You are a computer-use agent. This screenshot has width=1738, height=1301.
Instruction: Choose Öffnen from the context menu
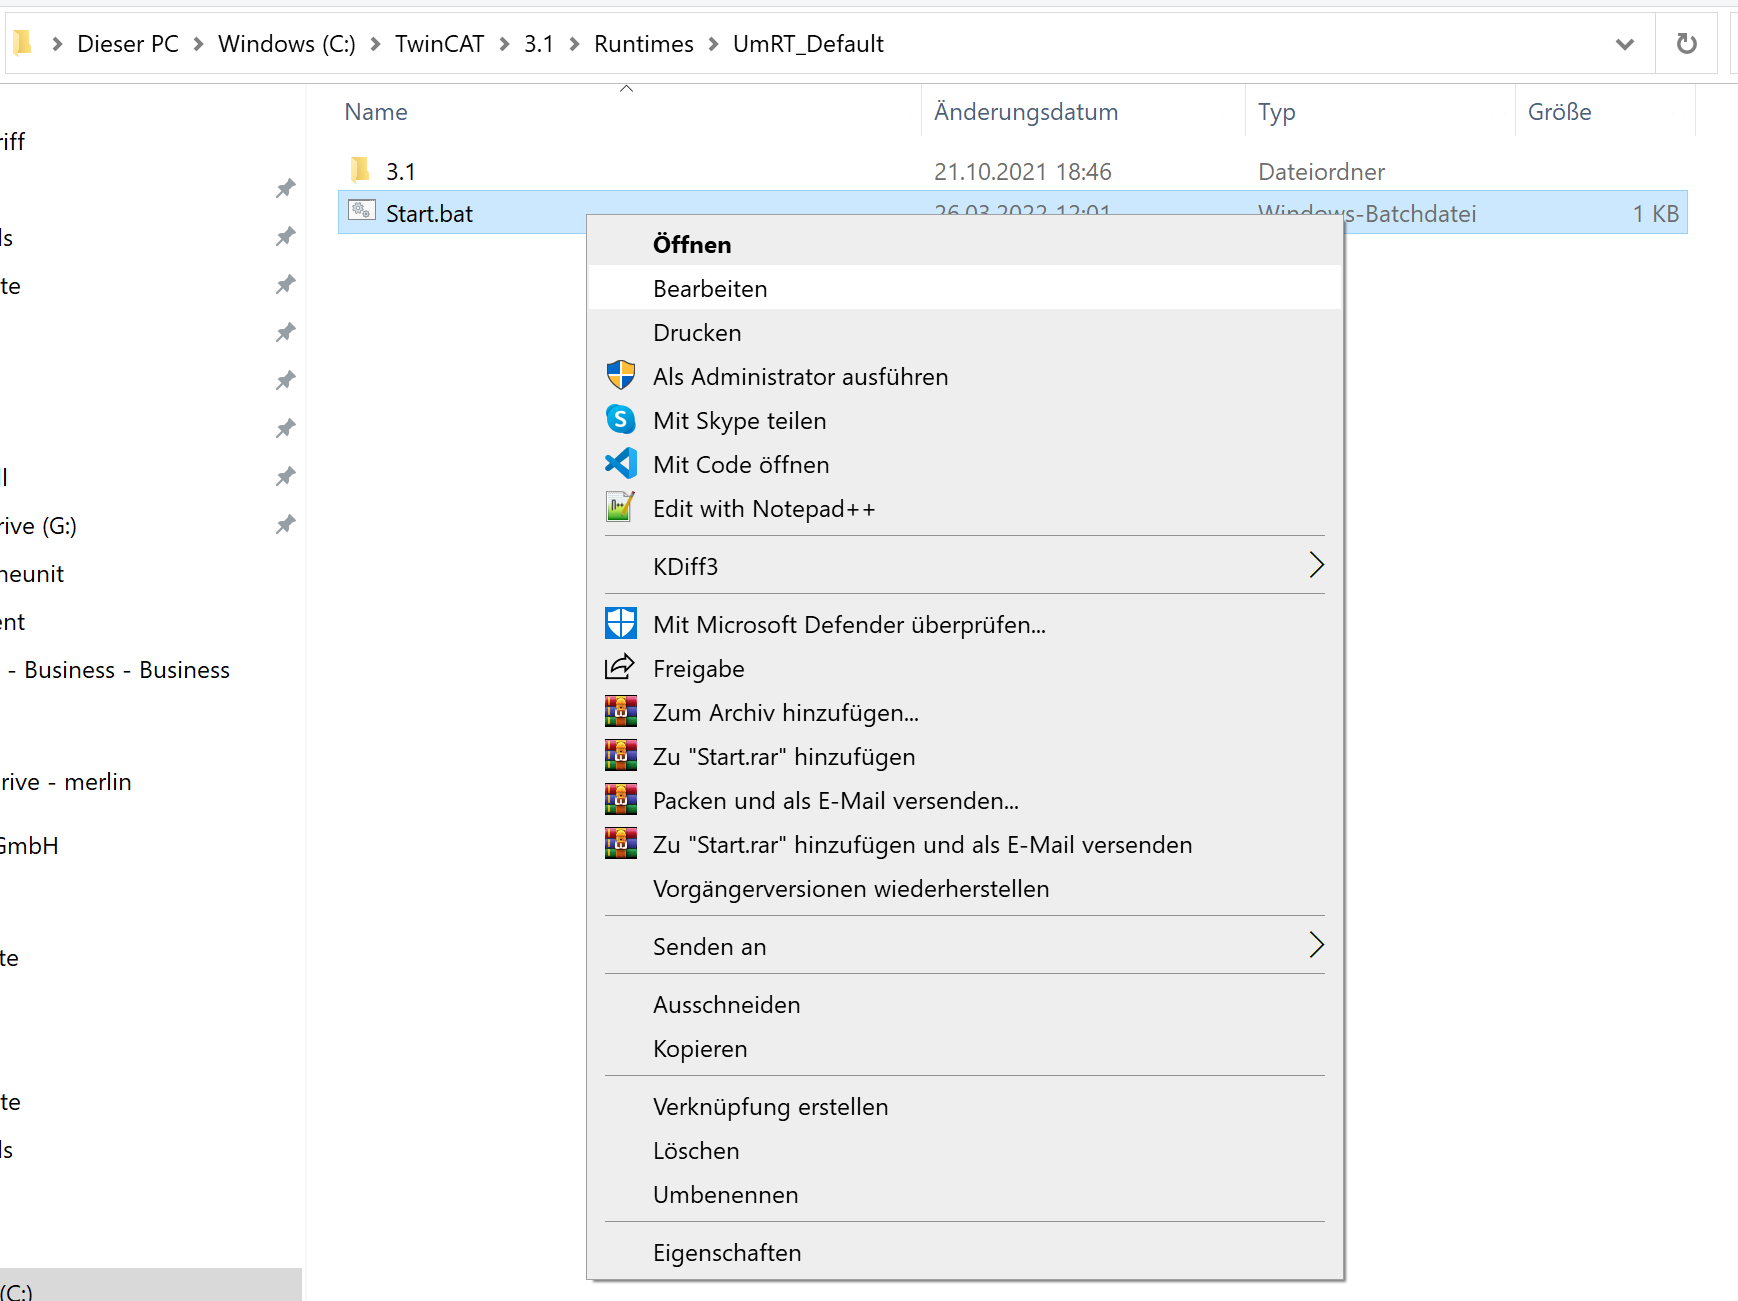tap(965, 244)
